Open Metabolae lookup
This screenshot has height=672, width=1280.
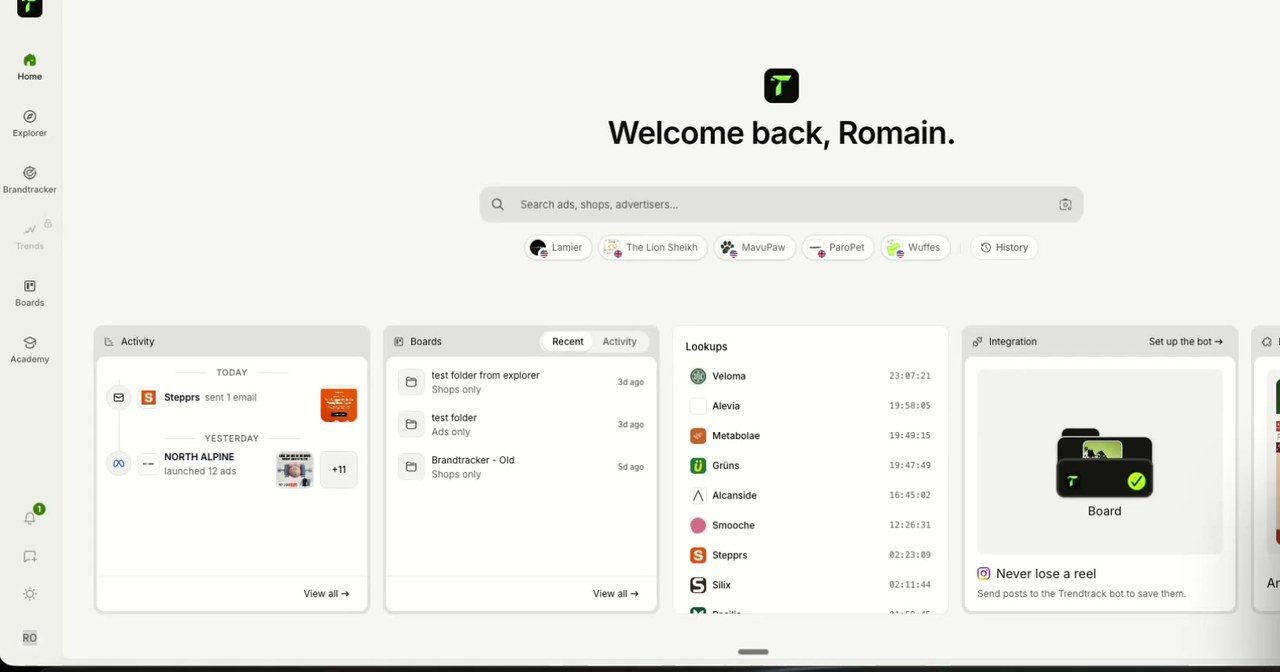click(810, 436)
